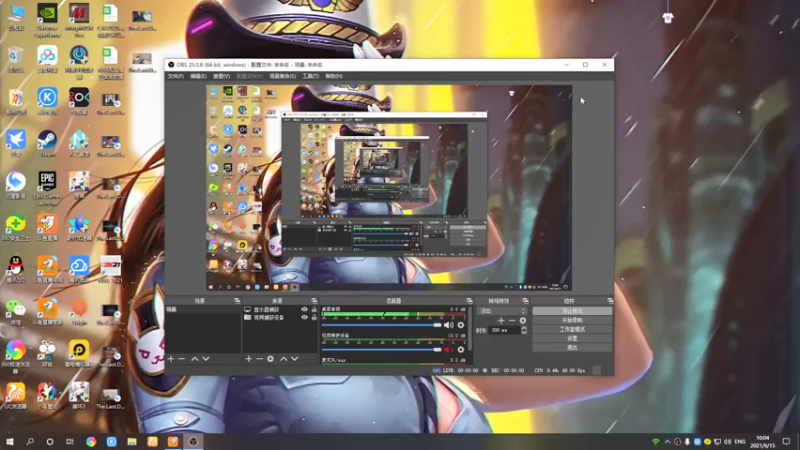Open the File (文件) menu in OBS
The height and width of the screenshot is (450, 800).
(176, 77)
